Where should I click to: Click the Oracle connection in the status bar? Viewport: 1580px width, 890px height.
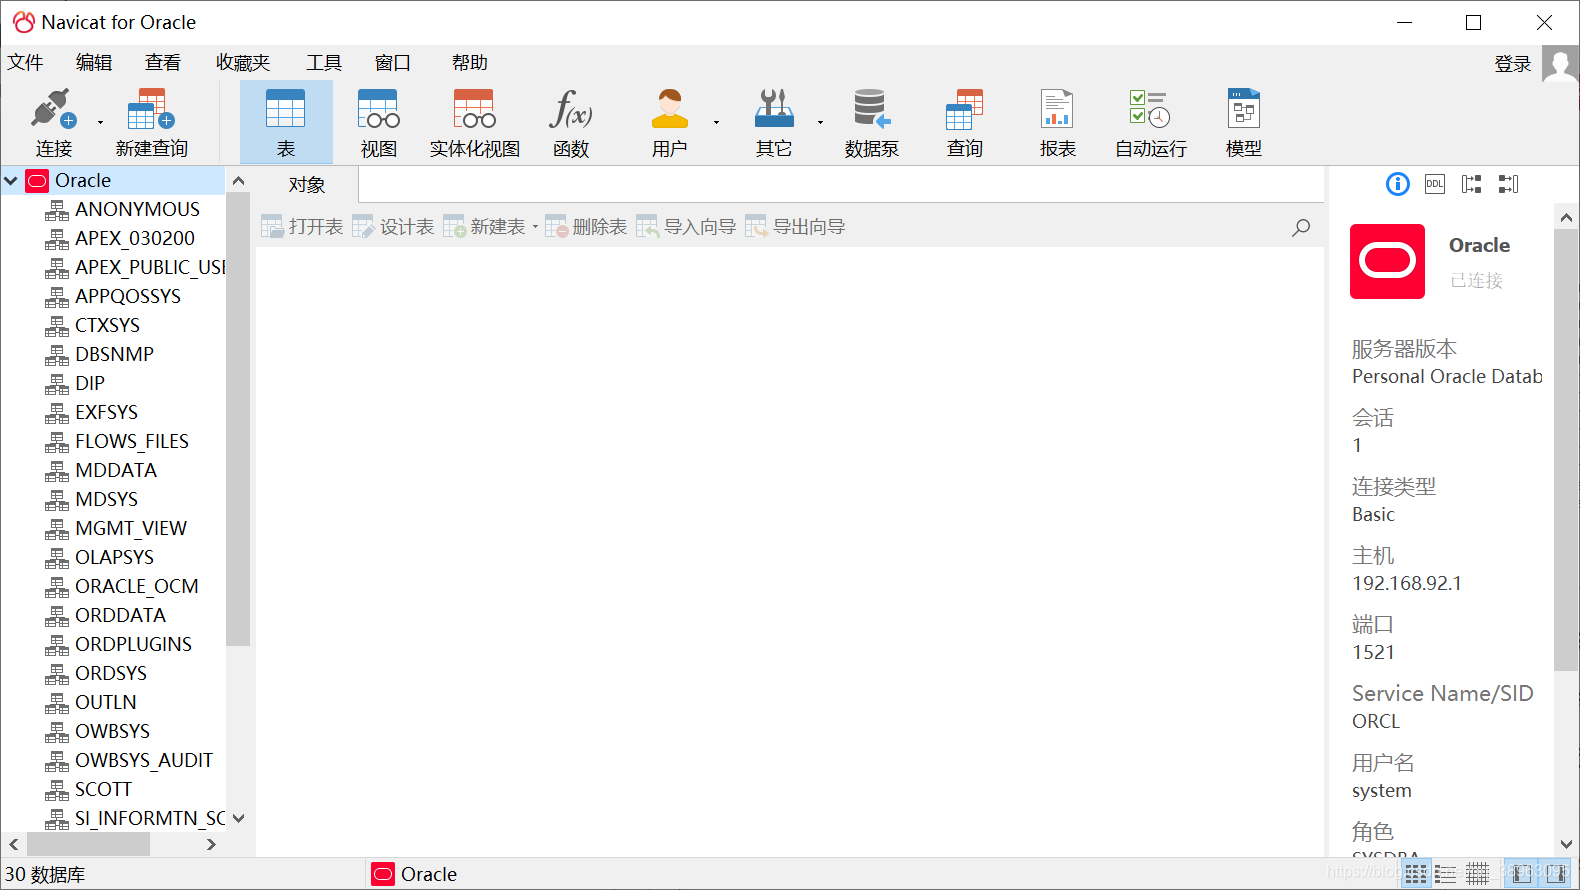click(x=415, y=874)
